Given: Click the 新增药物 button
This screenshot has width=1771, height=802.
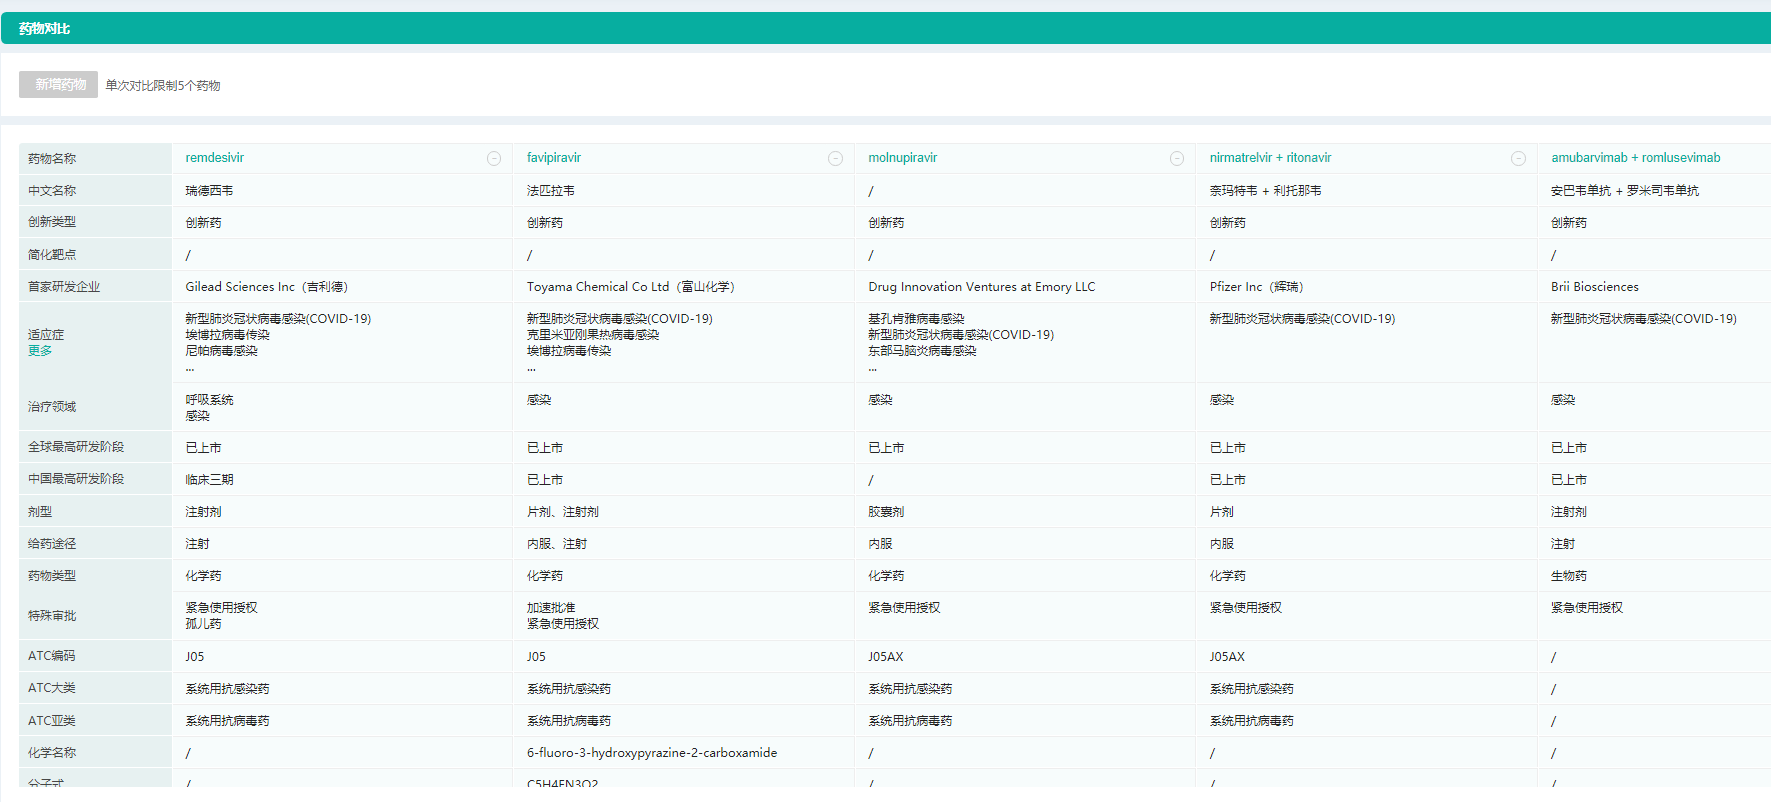Looking at the screenshot, I should click(x=59, y=85).
